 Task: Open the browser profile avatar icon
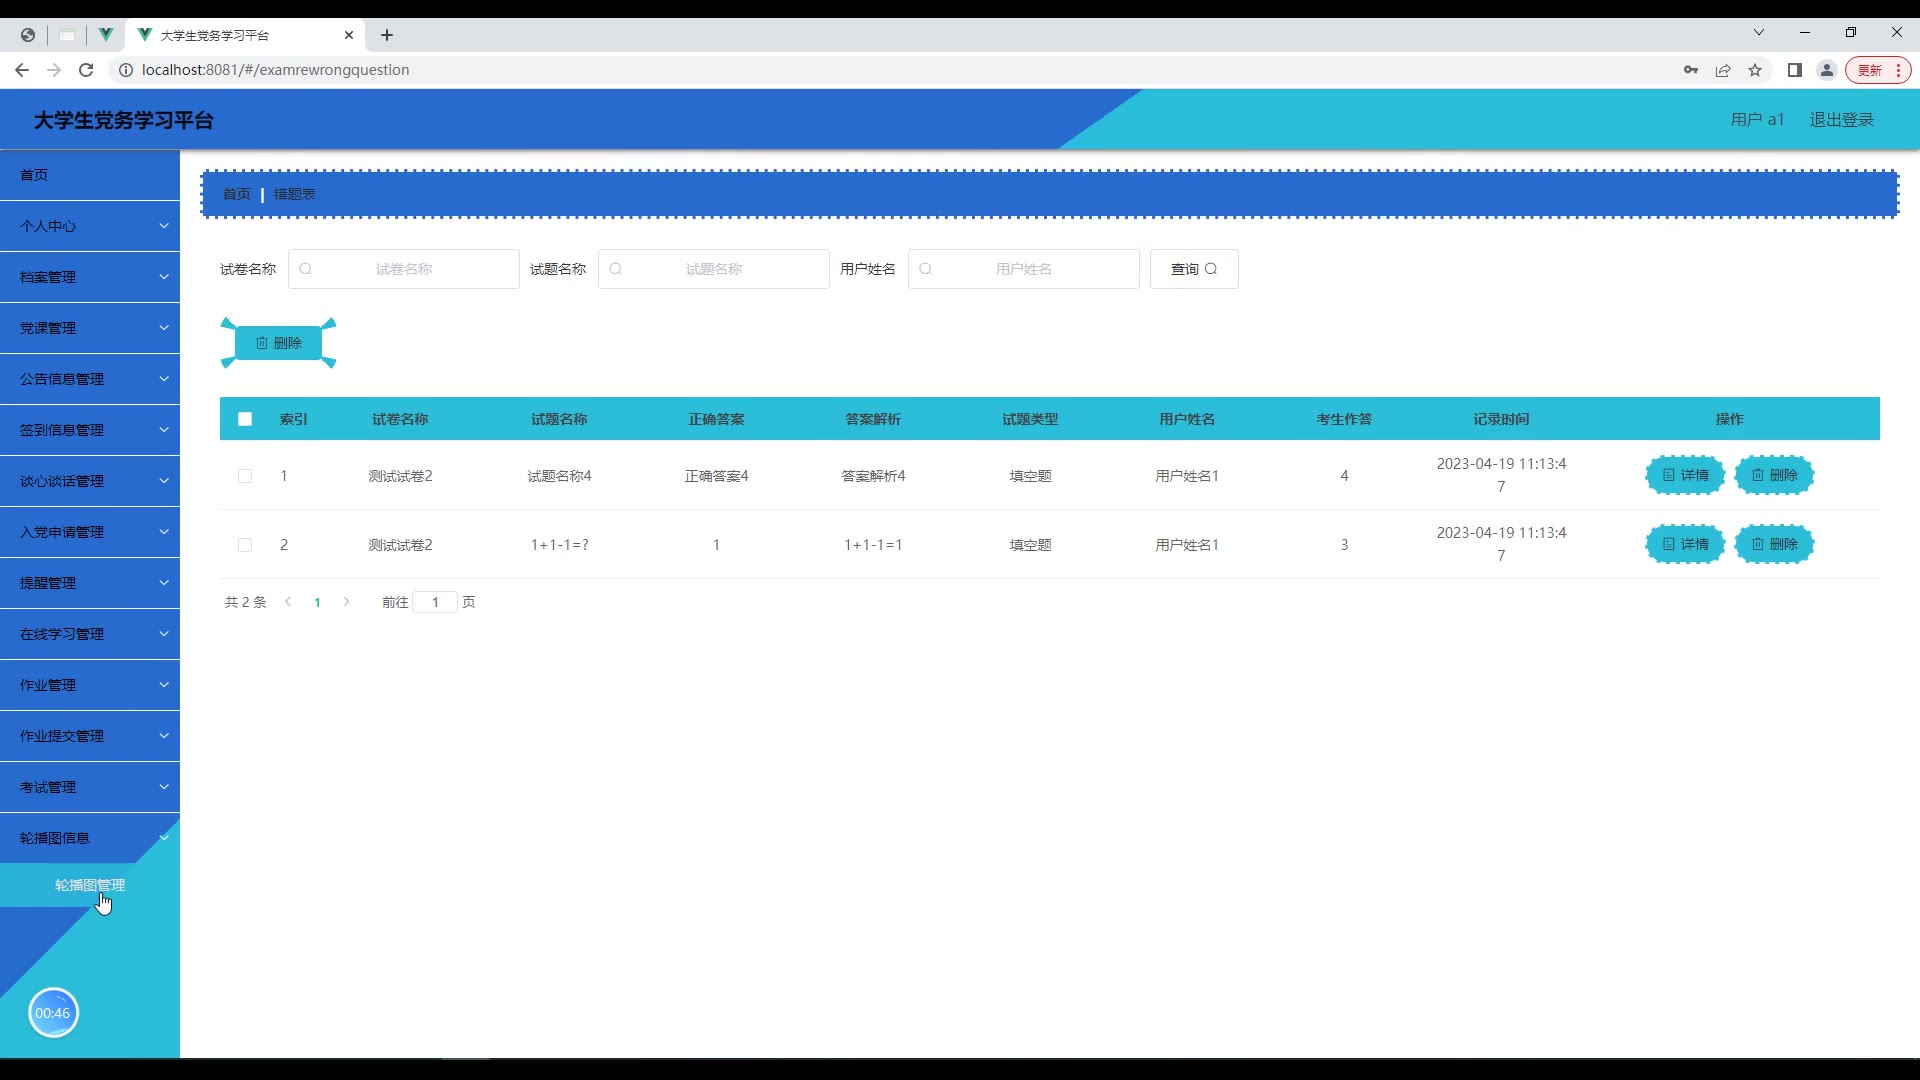point(1827,70)
